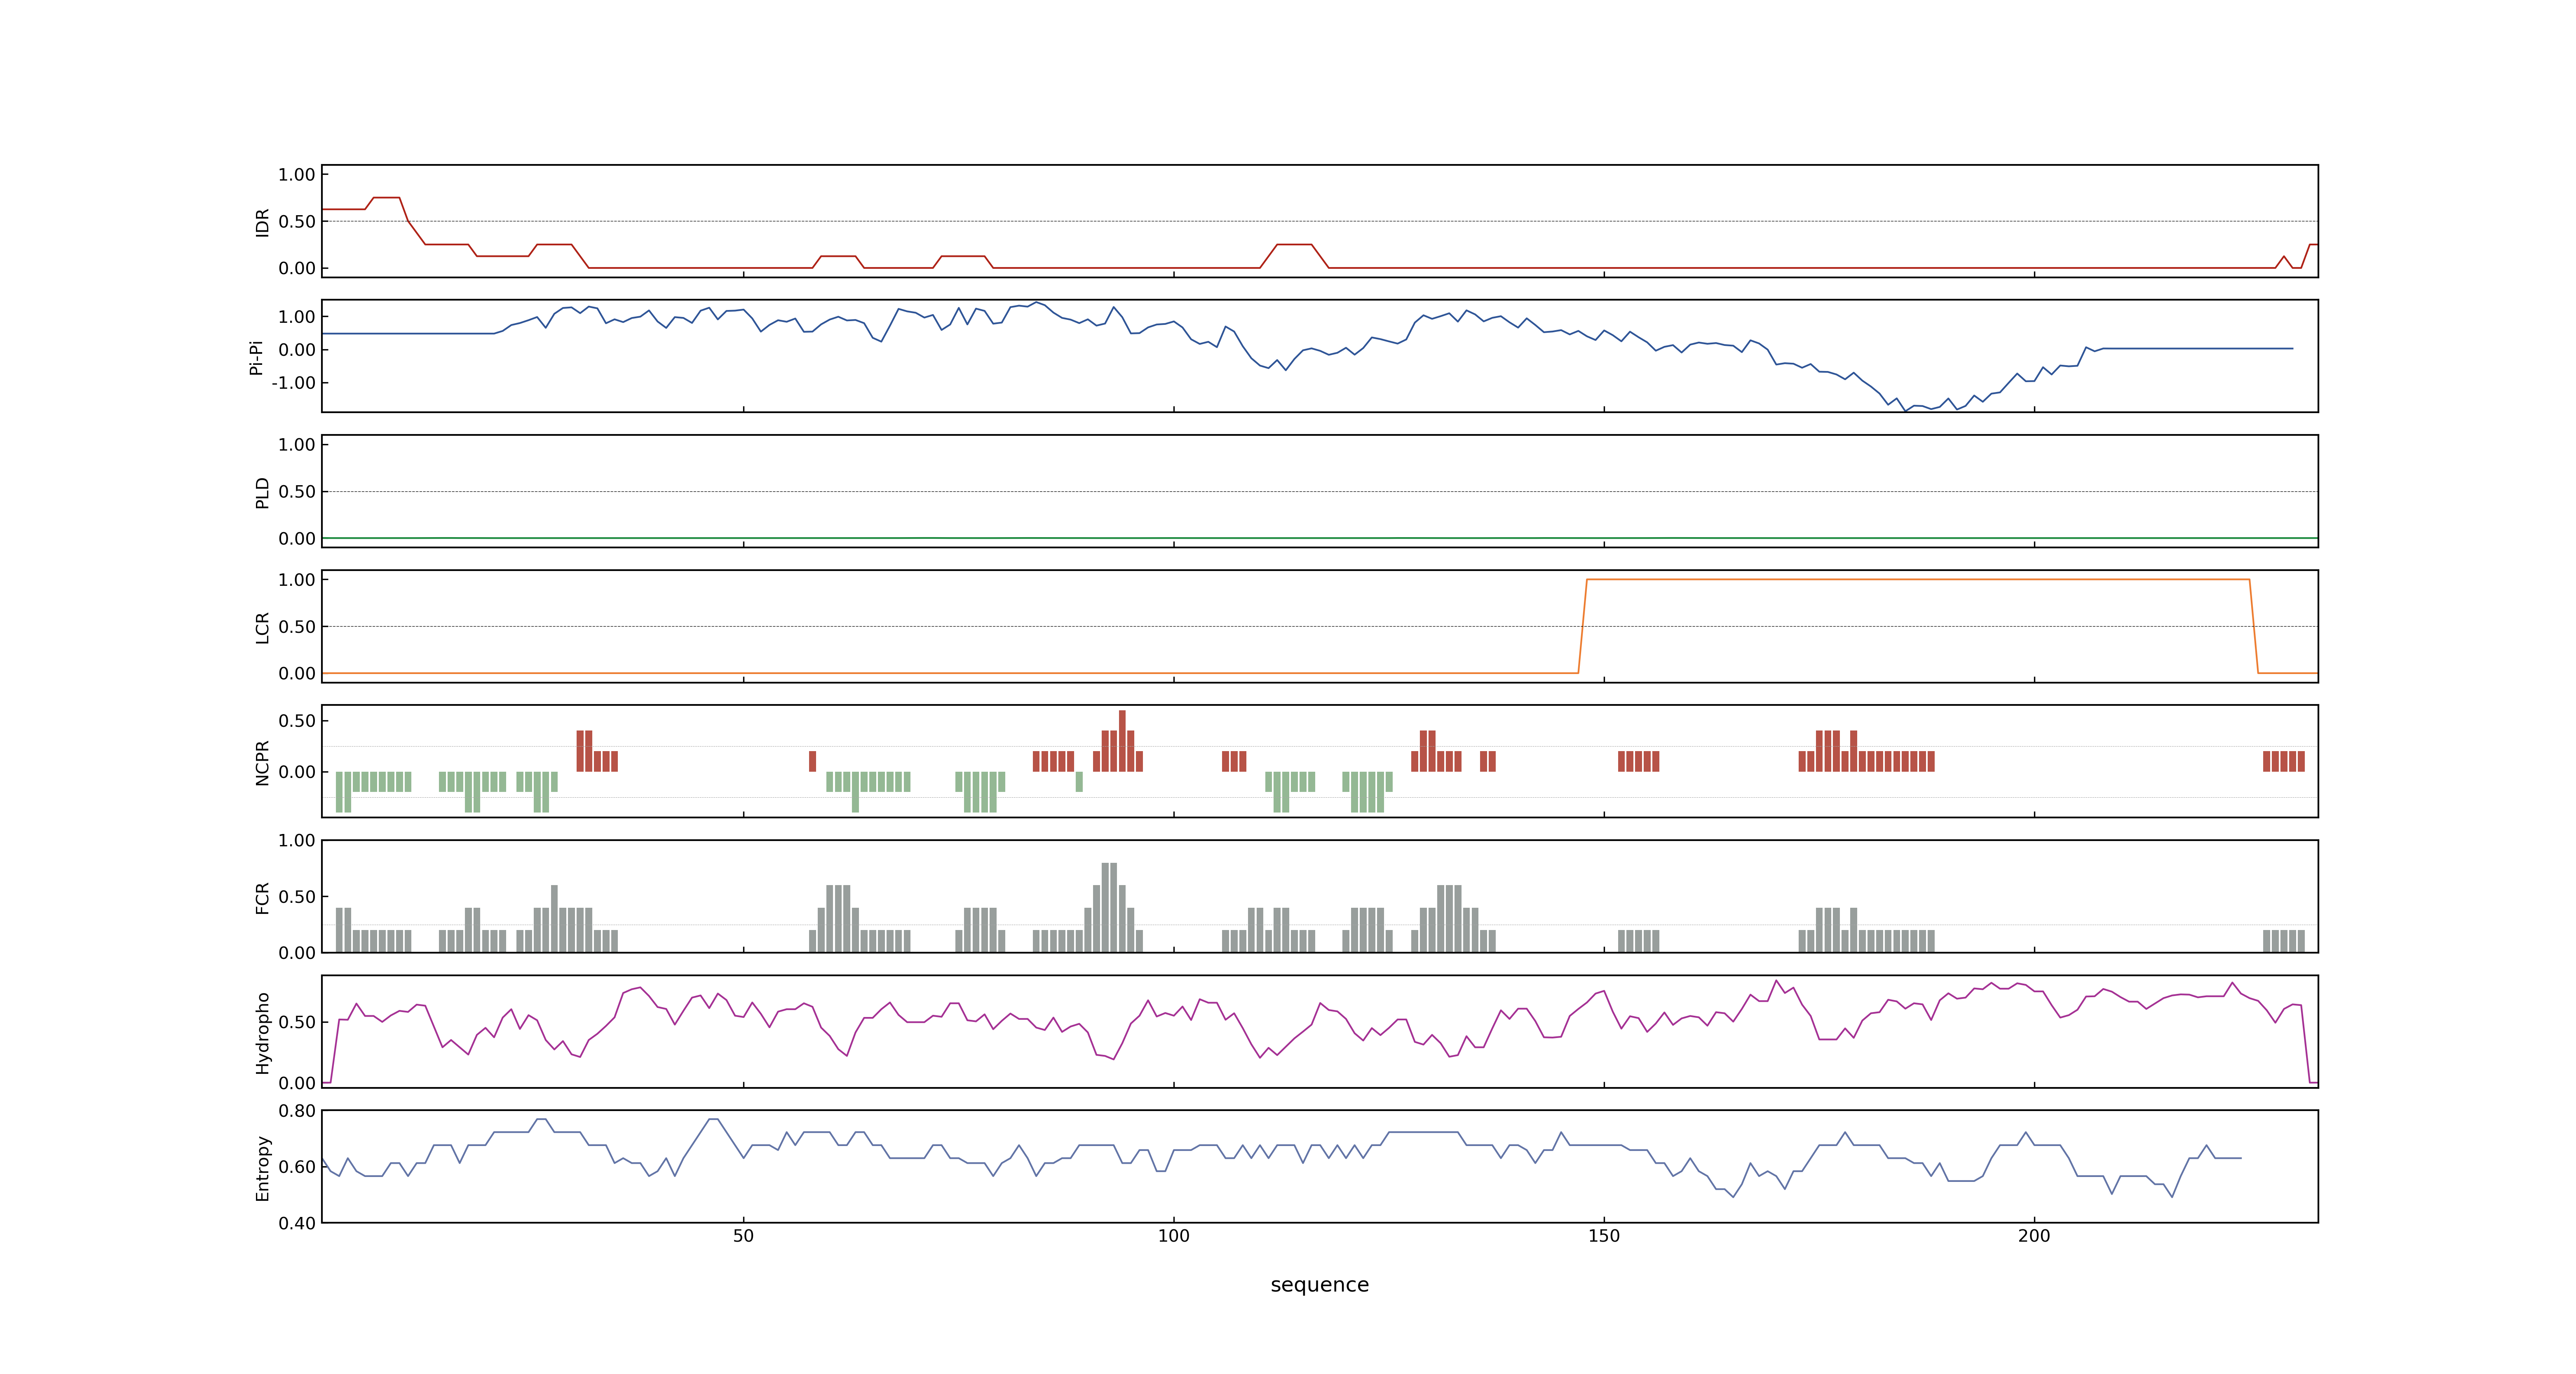The height and width of the screenshot is (1374, 2576).
Task: Click the x-axis tick label 200
Action: (x=2033, y=1236)
